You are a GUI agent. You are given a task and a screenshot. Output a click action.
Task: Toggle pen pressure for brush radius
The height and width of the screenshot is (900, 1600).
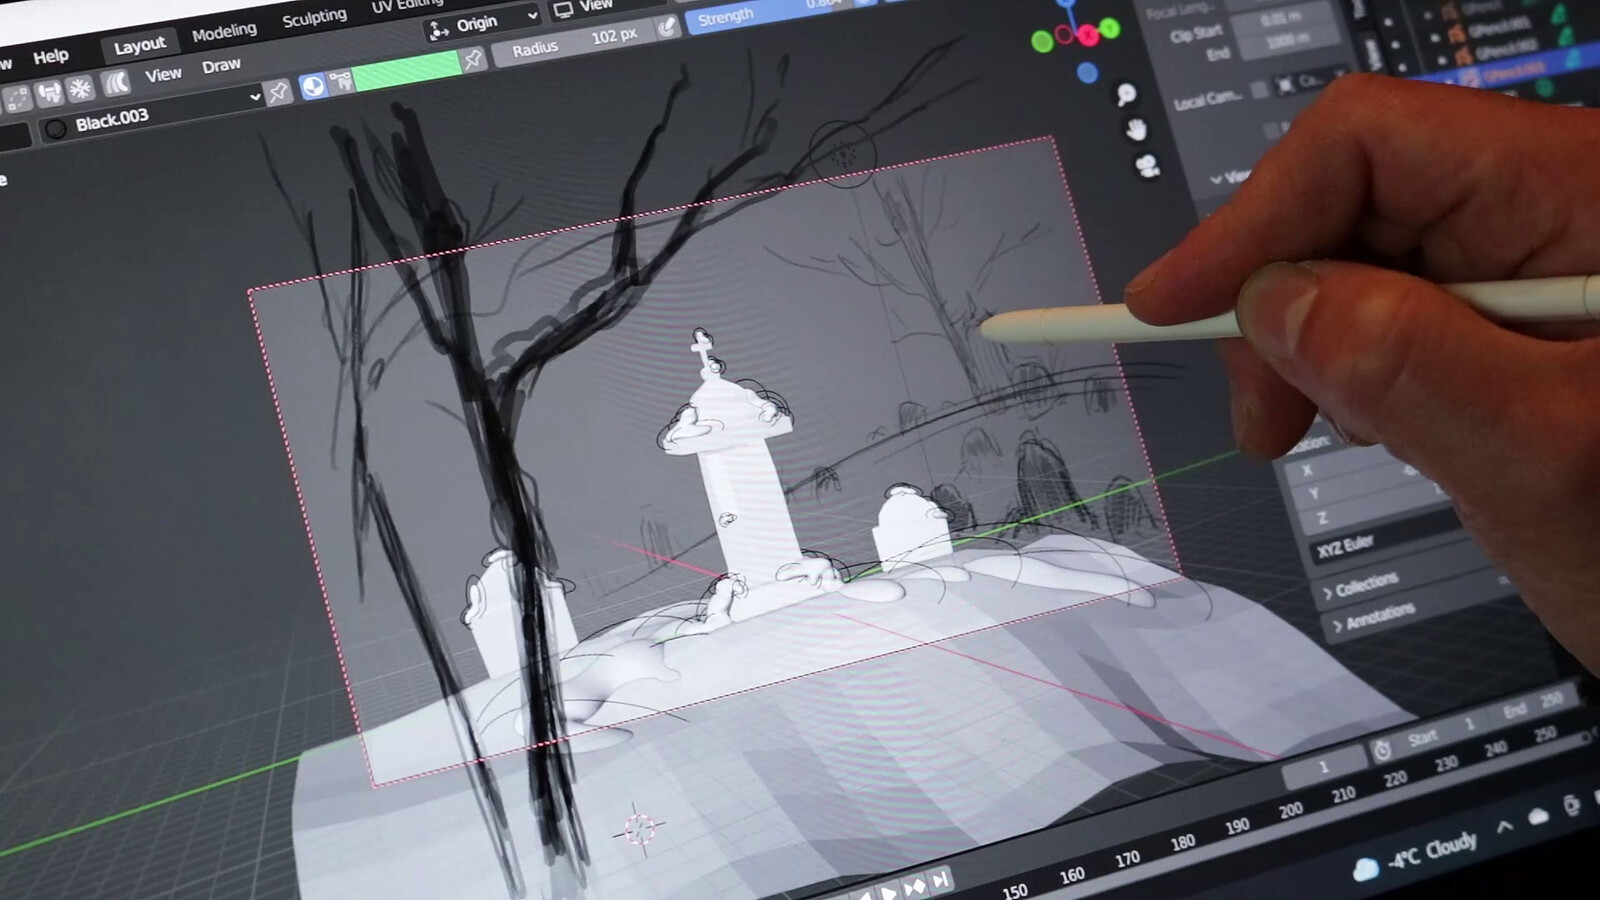pos(667,27)
